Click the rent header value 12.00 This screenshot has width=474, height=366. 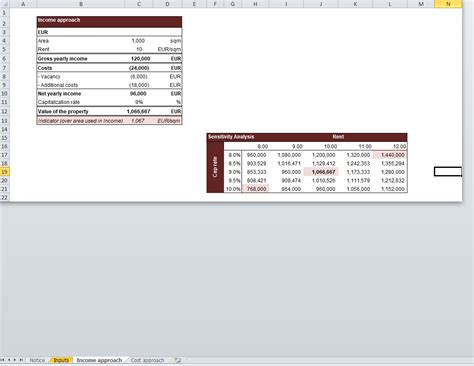pos(390,146)
